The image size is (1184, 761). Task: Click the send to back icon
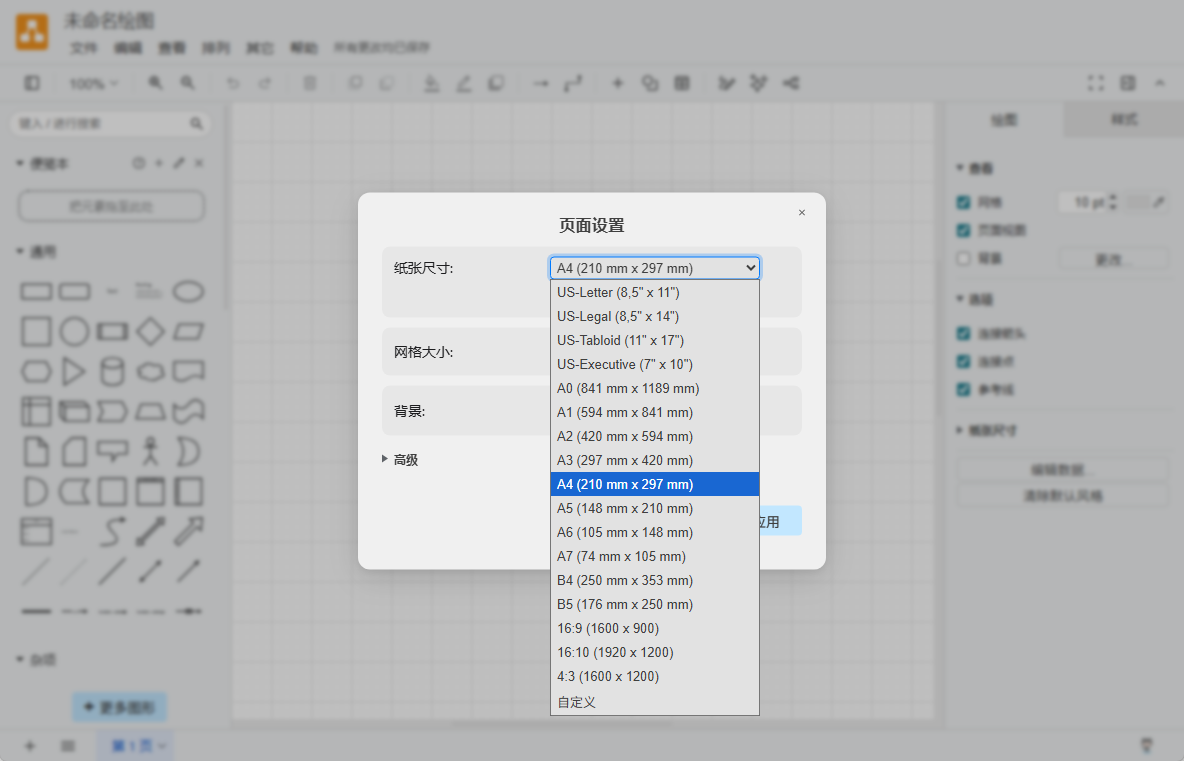coord(387,83)
